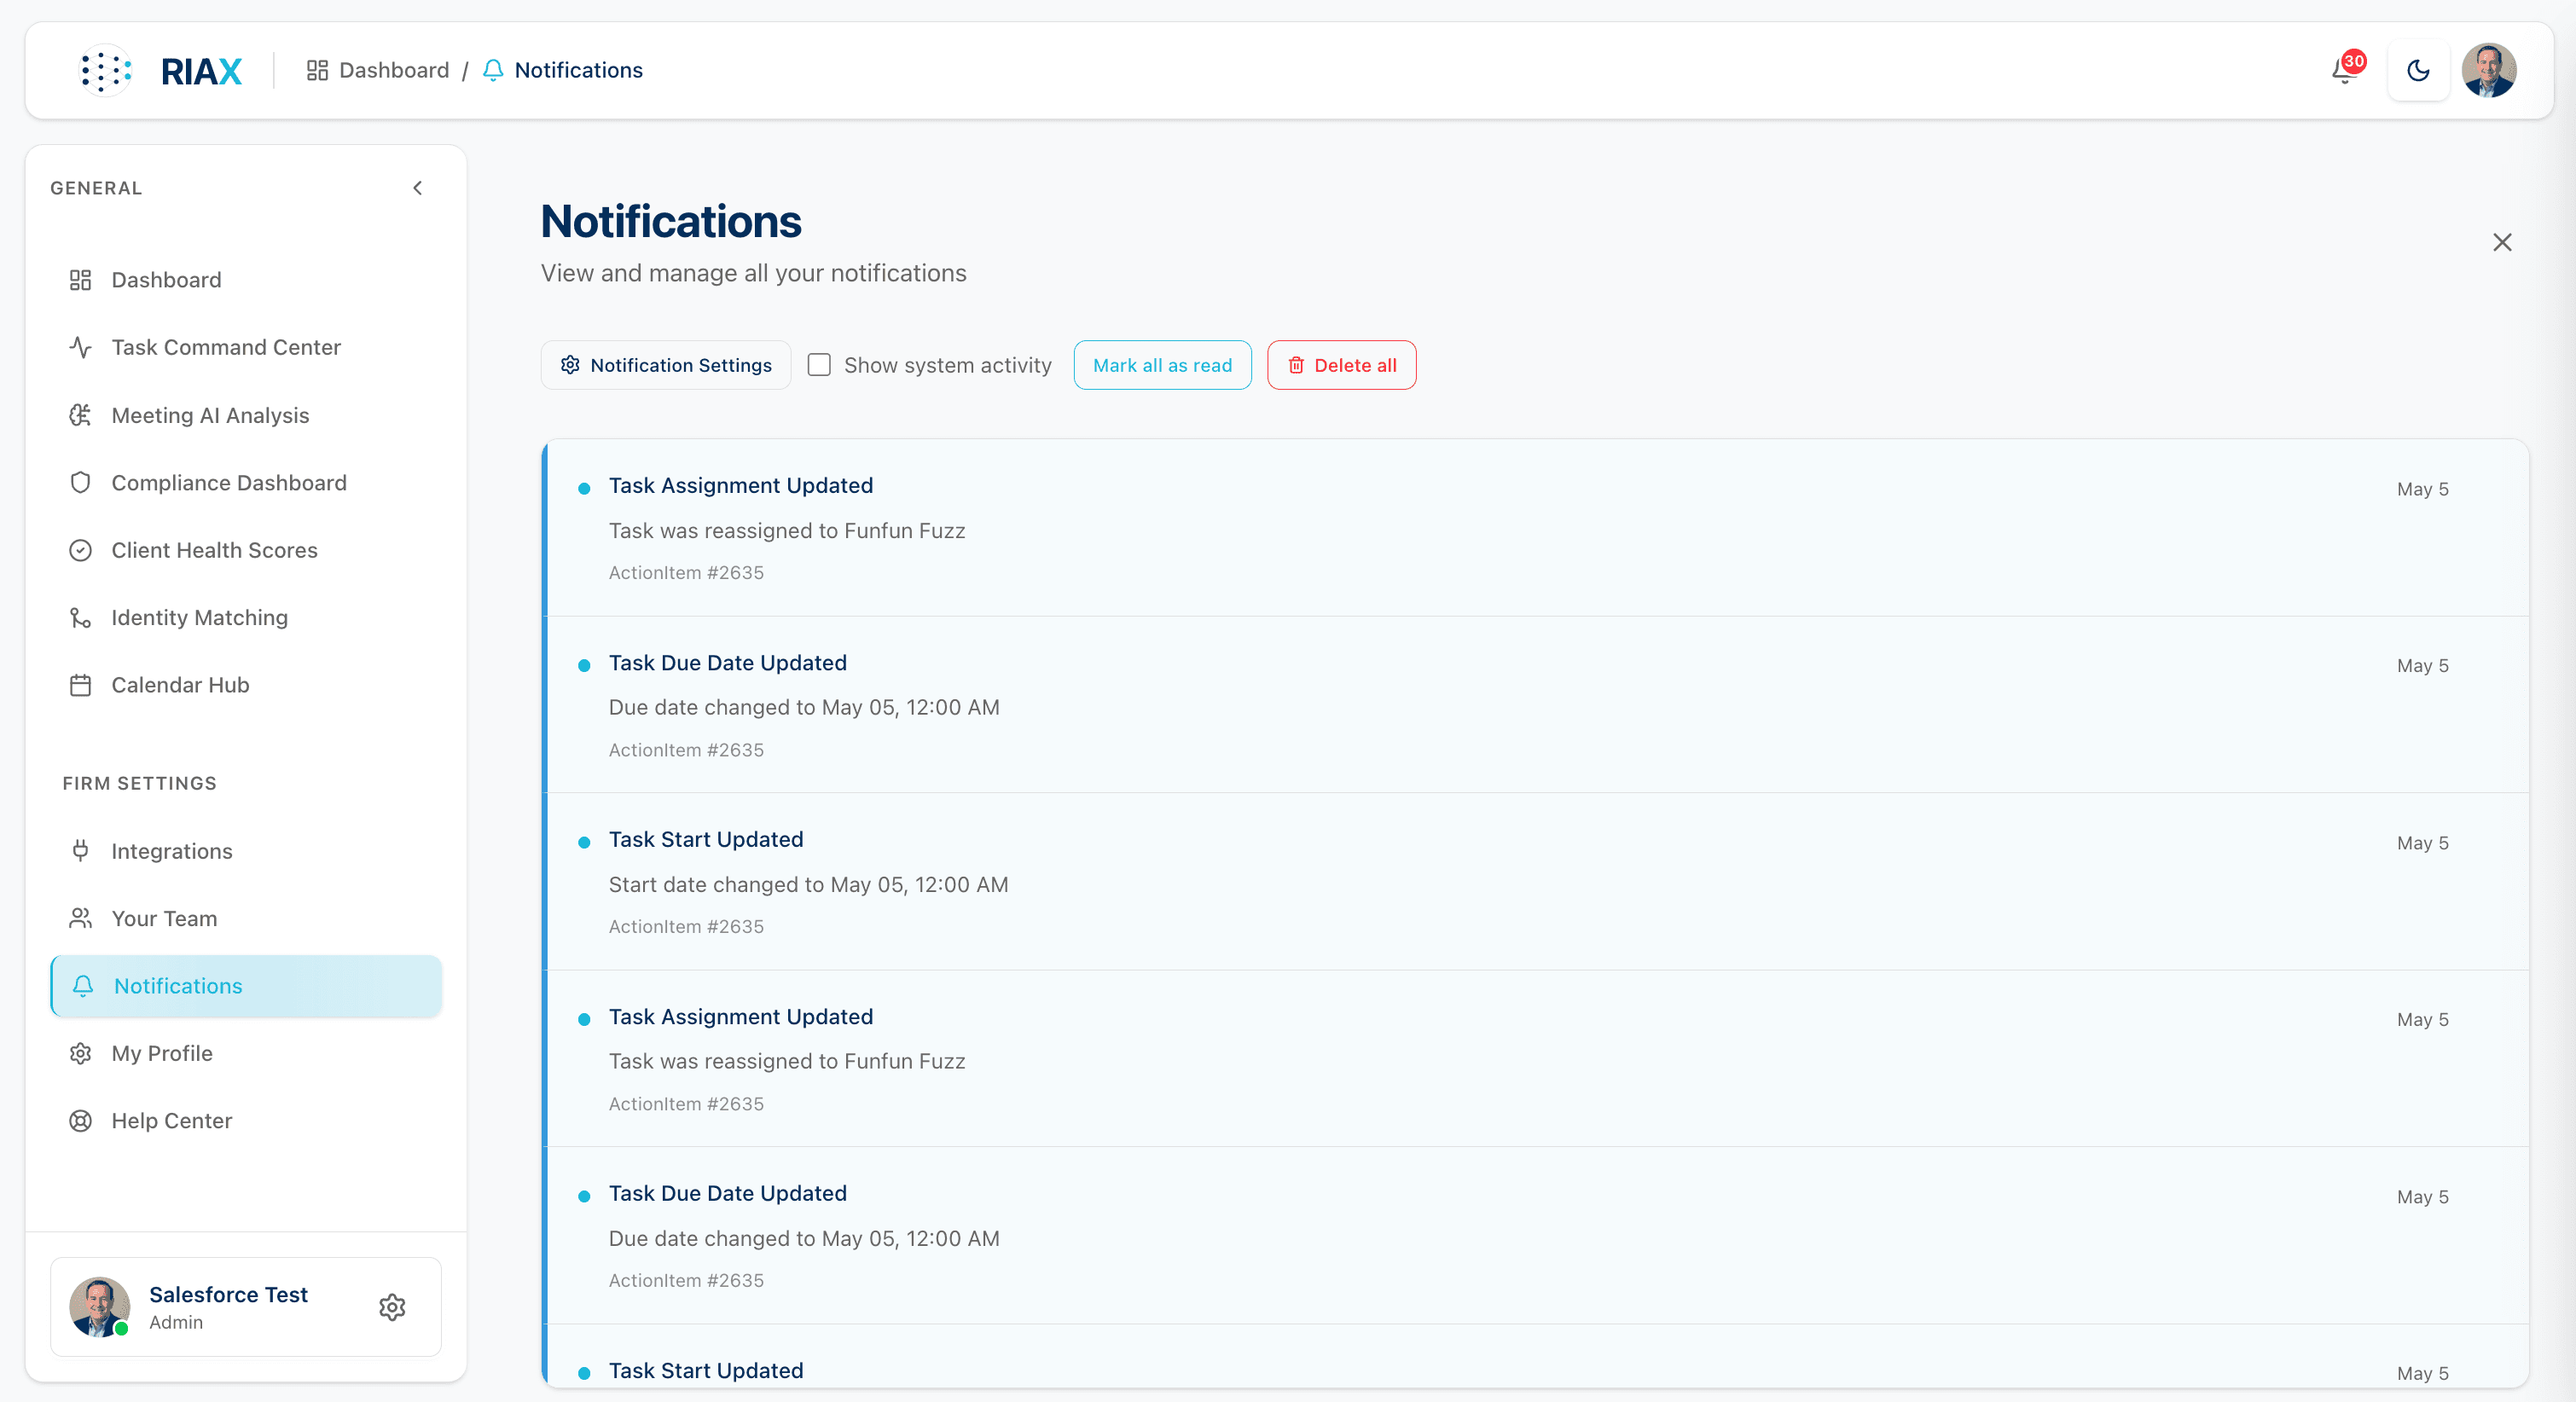
Task: Open account settings gear beside Salesforce Test
Action: point(392,1307)
